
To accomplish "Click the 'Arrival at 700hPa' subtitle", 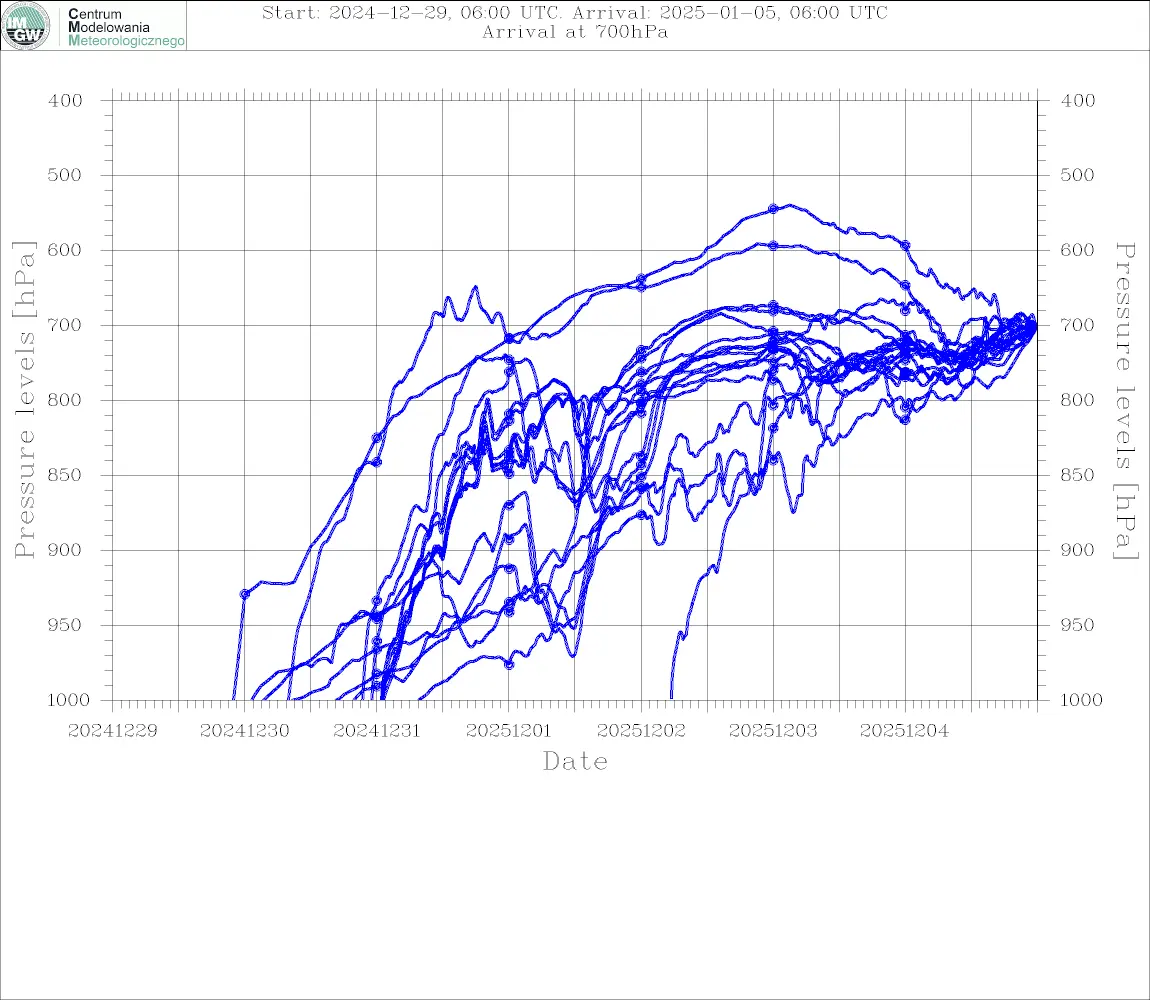I will pos(575,32).
